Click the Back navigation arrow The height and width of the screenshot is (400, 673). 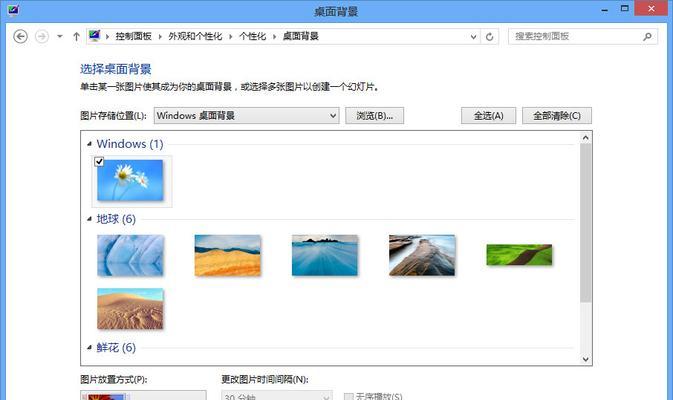point(20,36)
